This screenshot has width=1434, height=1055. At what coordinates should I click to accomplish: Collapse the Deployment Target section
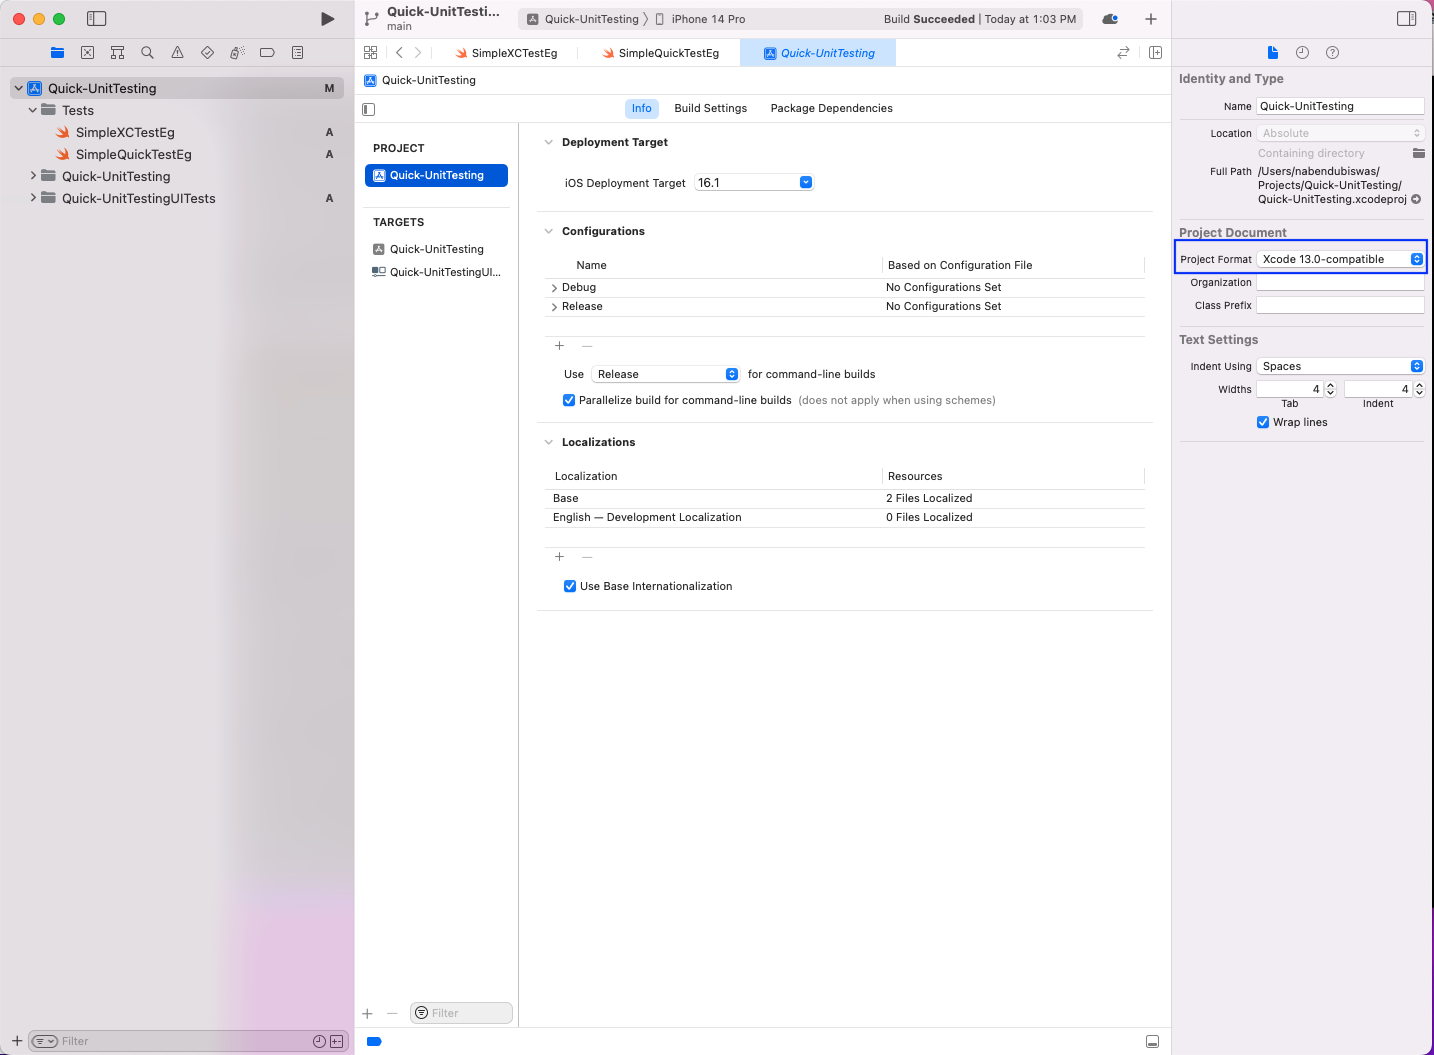click(548, 142)
